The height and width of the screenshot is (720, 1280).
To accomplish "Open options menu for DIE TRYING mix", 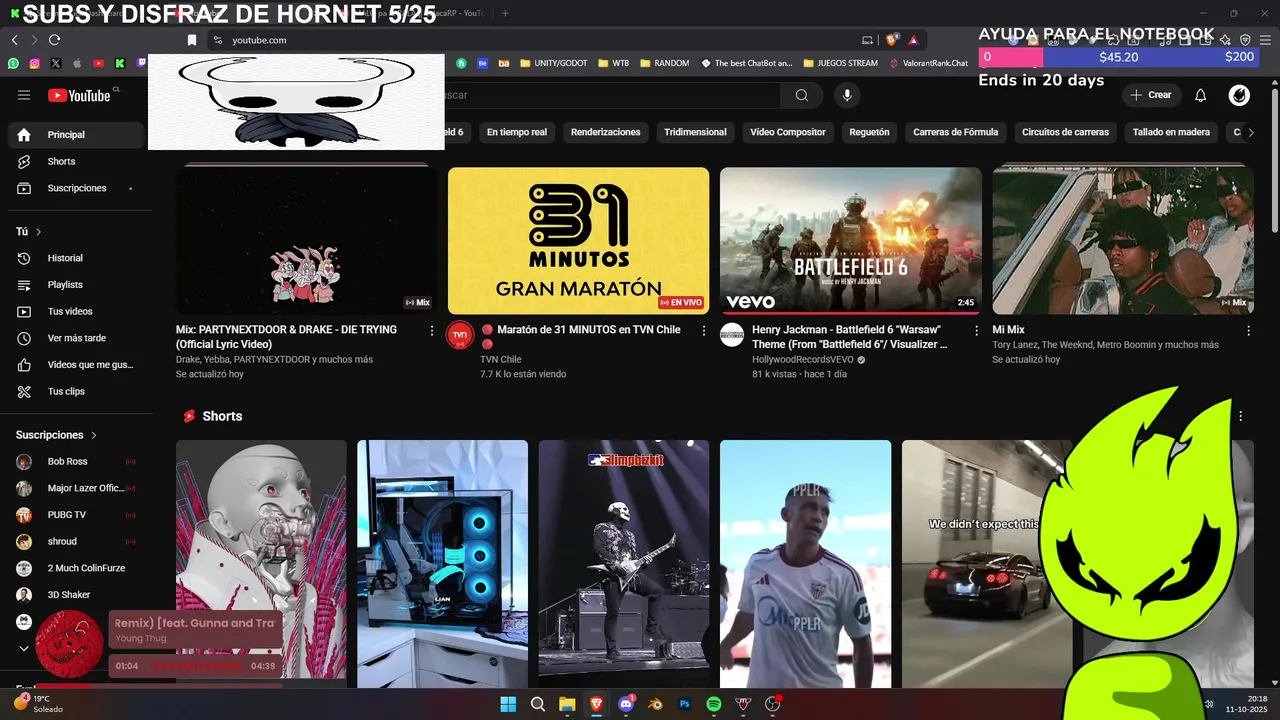I will (432, 330).
